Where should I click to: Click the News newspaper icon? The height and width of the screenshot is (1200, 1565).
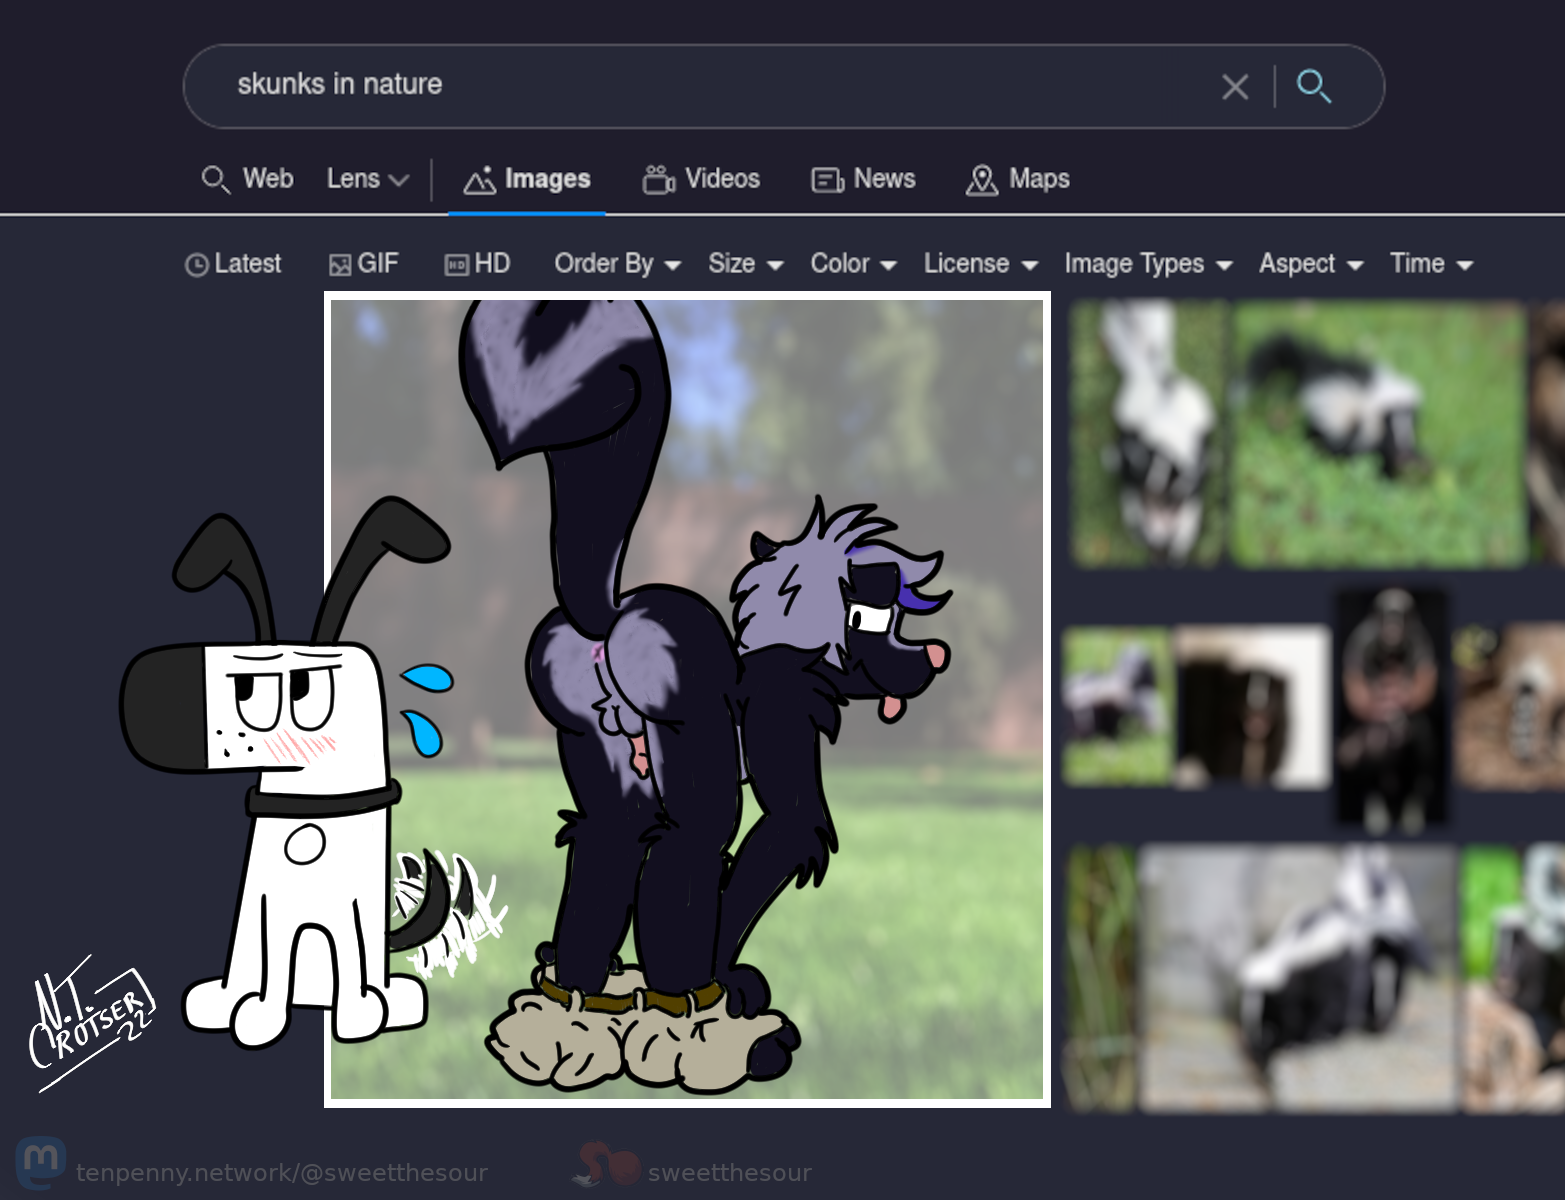point(827,180)
